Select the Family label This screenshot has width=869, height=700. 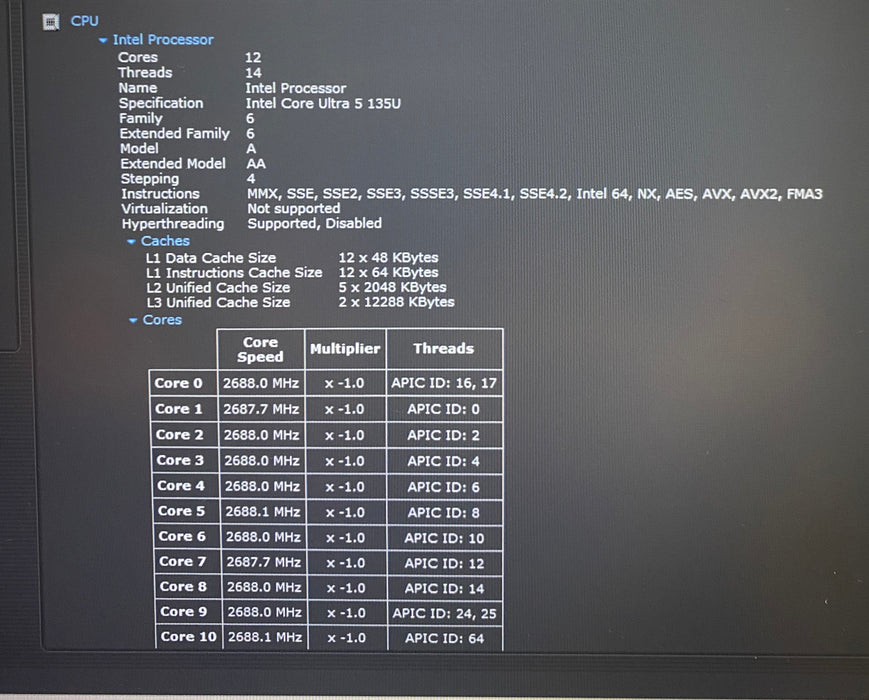[x=141, y=119]
